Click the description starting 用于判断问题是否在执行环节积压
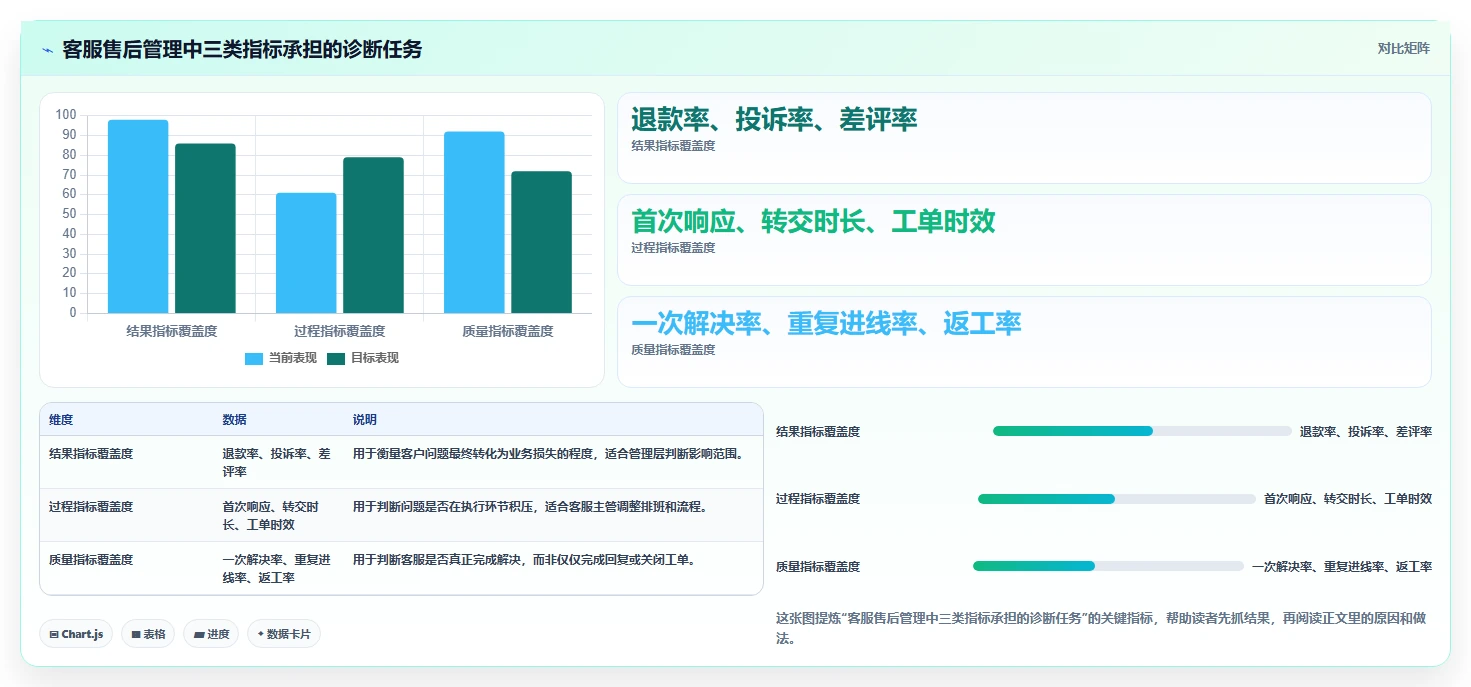 [531, 507]
